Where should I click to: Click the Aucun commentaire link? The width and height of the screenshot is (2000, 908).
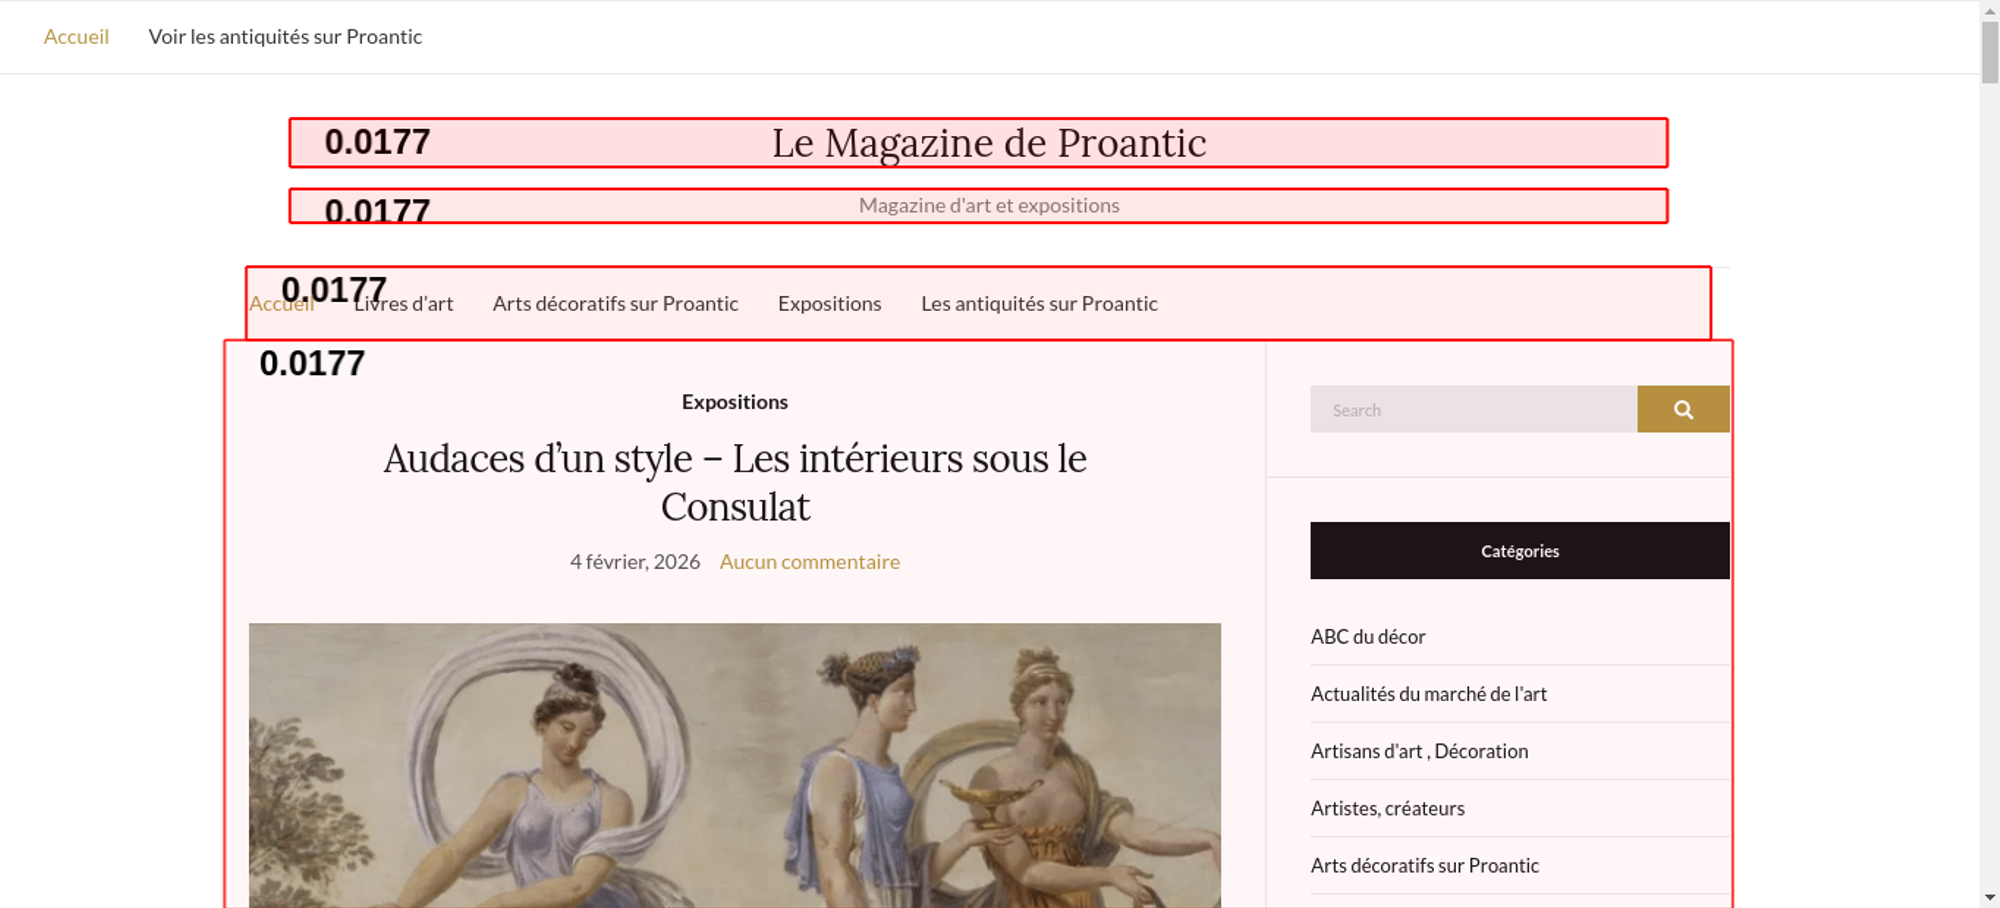point(809,562)
